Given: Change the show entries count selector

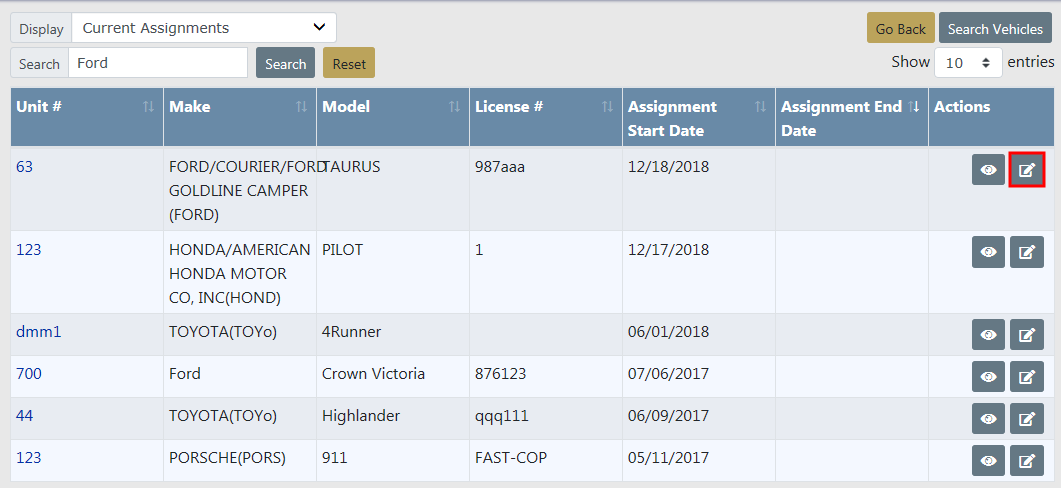Looking at the screenshot, I should [967, 62].
